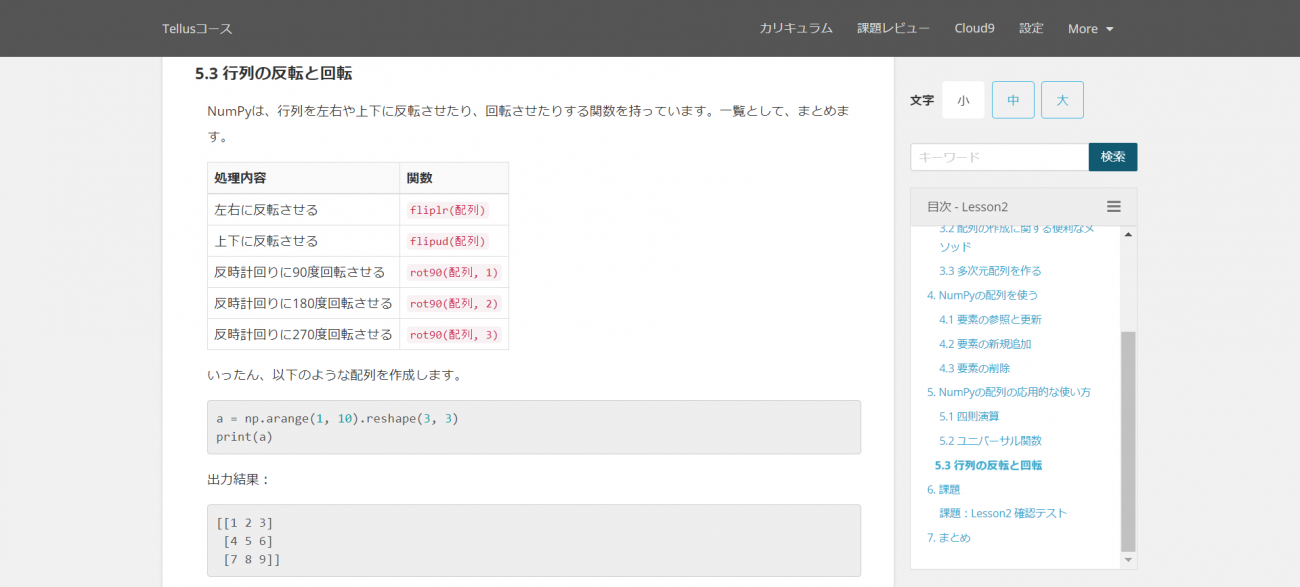The width and height of the screenshot is (1300, 587).
Task: Open the 課題レビュー menu item
Action: (893, 28)
